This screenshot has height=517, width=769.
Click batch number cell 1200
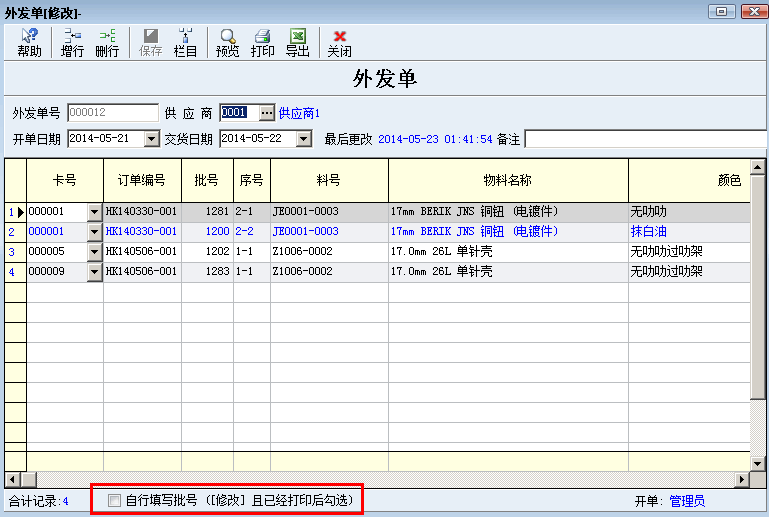click(207, 232)
